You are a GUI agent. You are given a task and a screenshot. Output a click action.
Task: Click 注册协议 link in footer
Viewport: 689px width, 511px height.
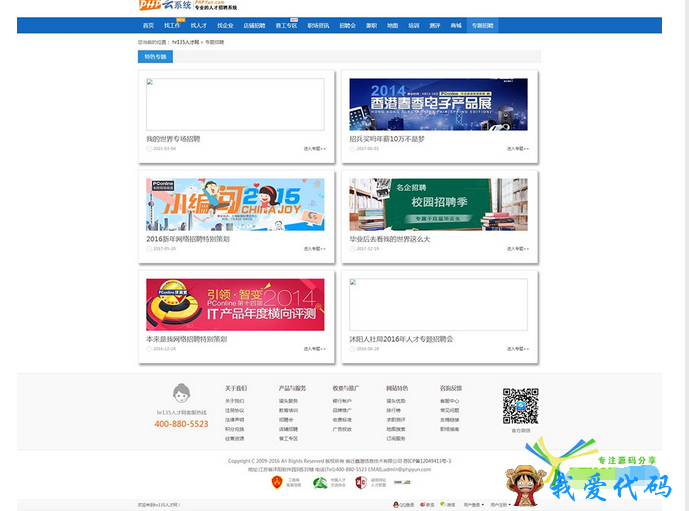click(235, 410)
